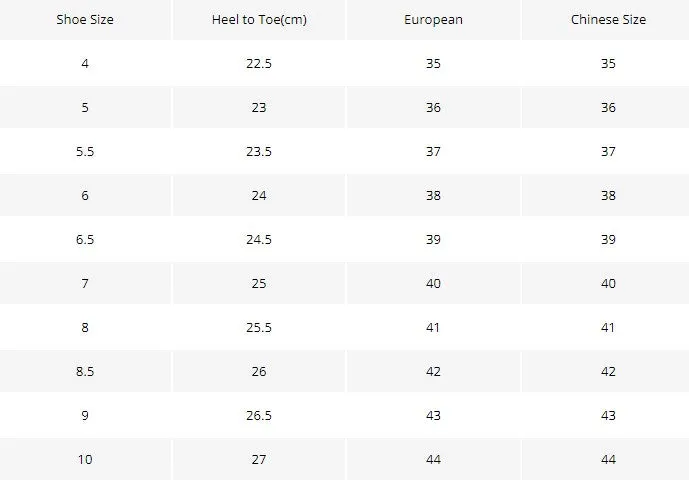Select the 23.5 cm measurement cell
This screenshot has height=480, width=689.
(259, 152)
